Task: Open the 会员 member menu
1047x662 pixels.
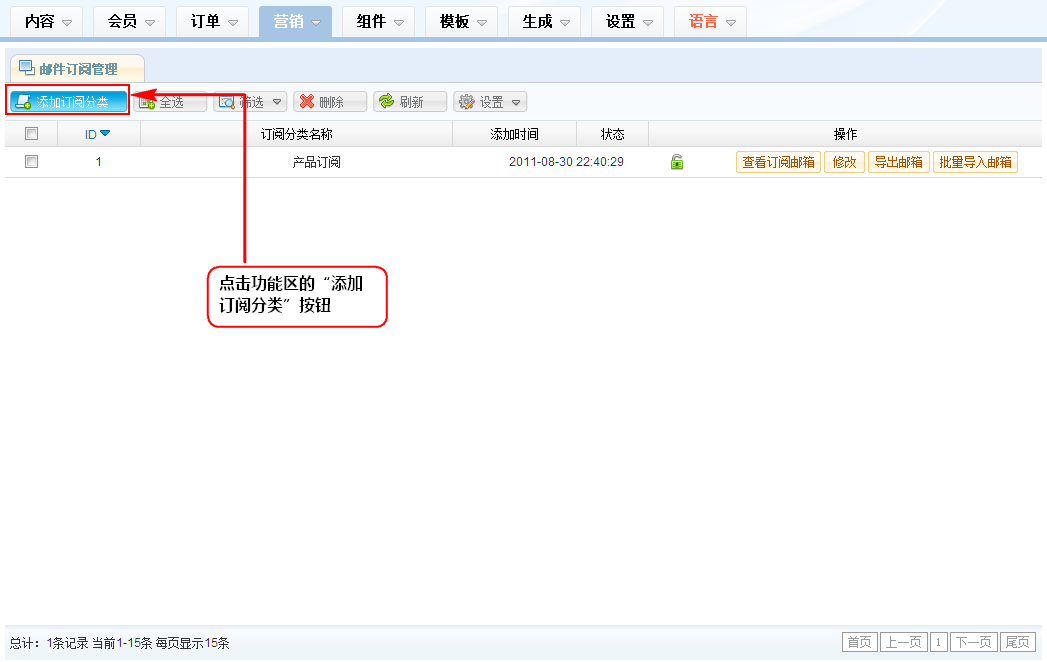Action: coord(129,21)
